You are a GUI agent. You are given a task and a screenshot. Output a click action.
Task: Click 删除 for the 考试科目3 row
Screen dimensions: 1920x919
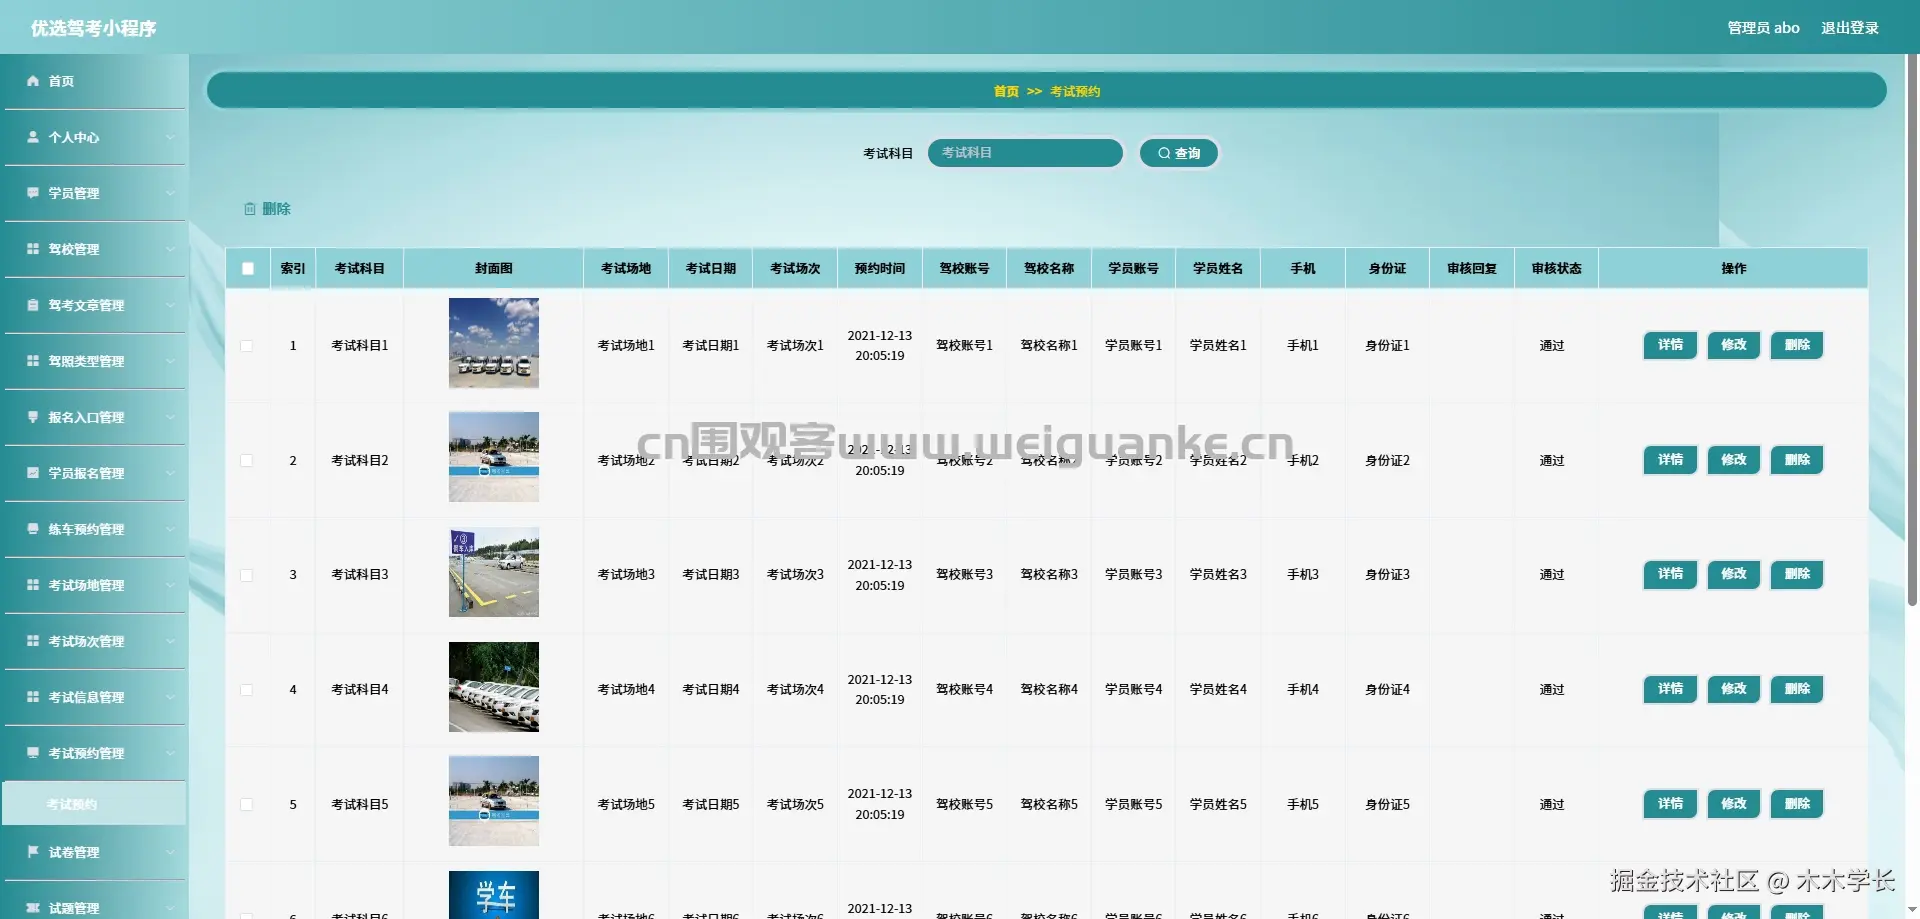pyautogui.click(x=1797, y=574)
